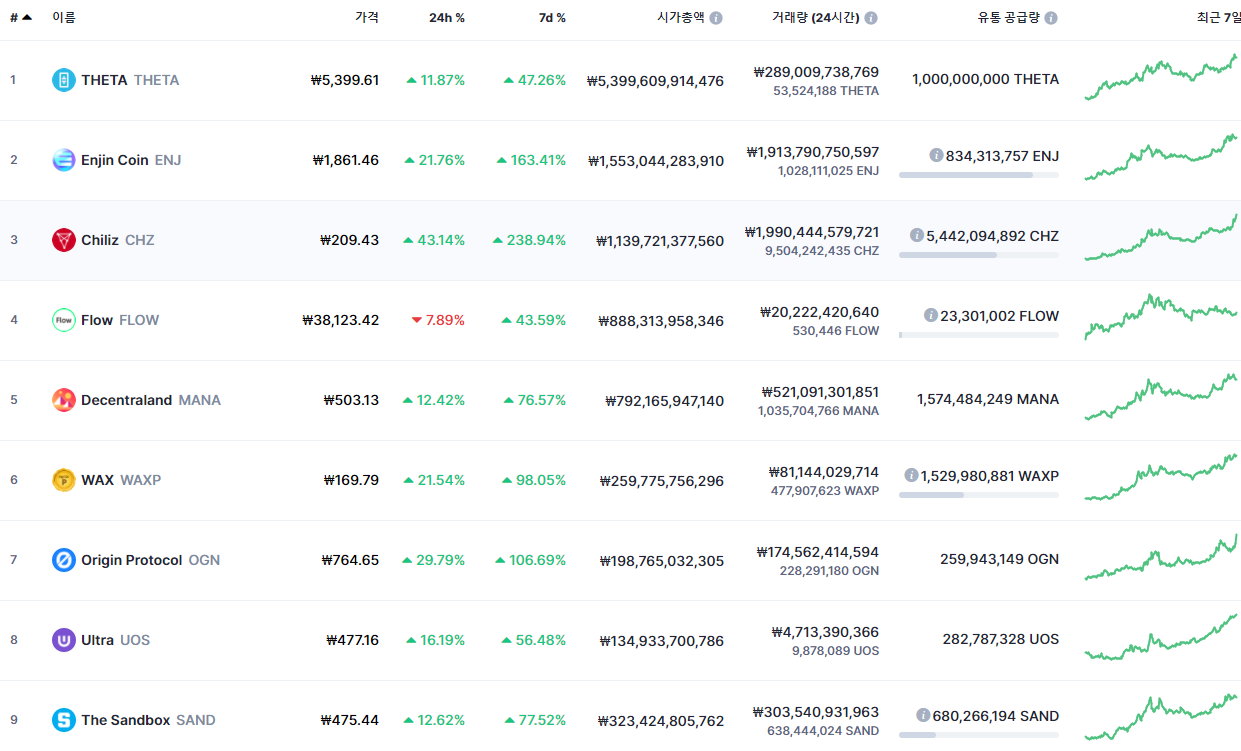
Task: Click the info icon beside 834,313,757 ENJ
Action: tap(936, 155)
